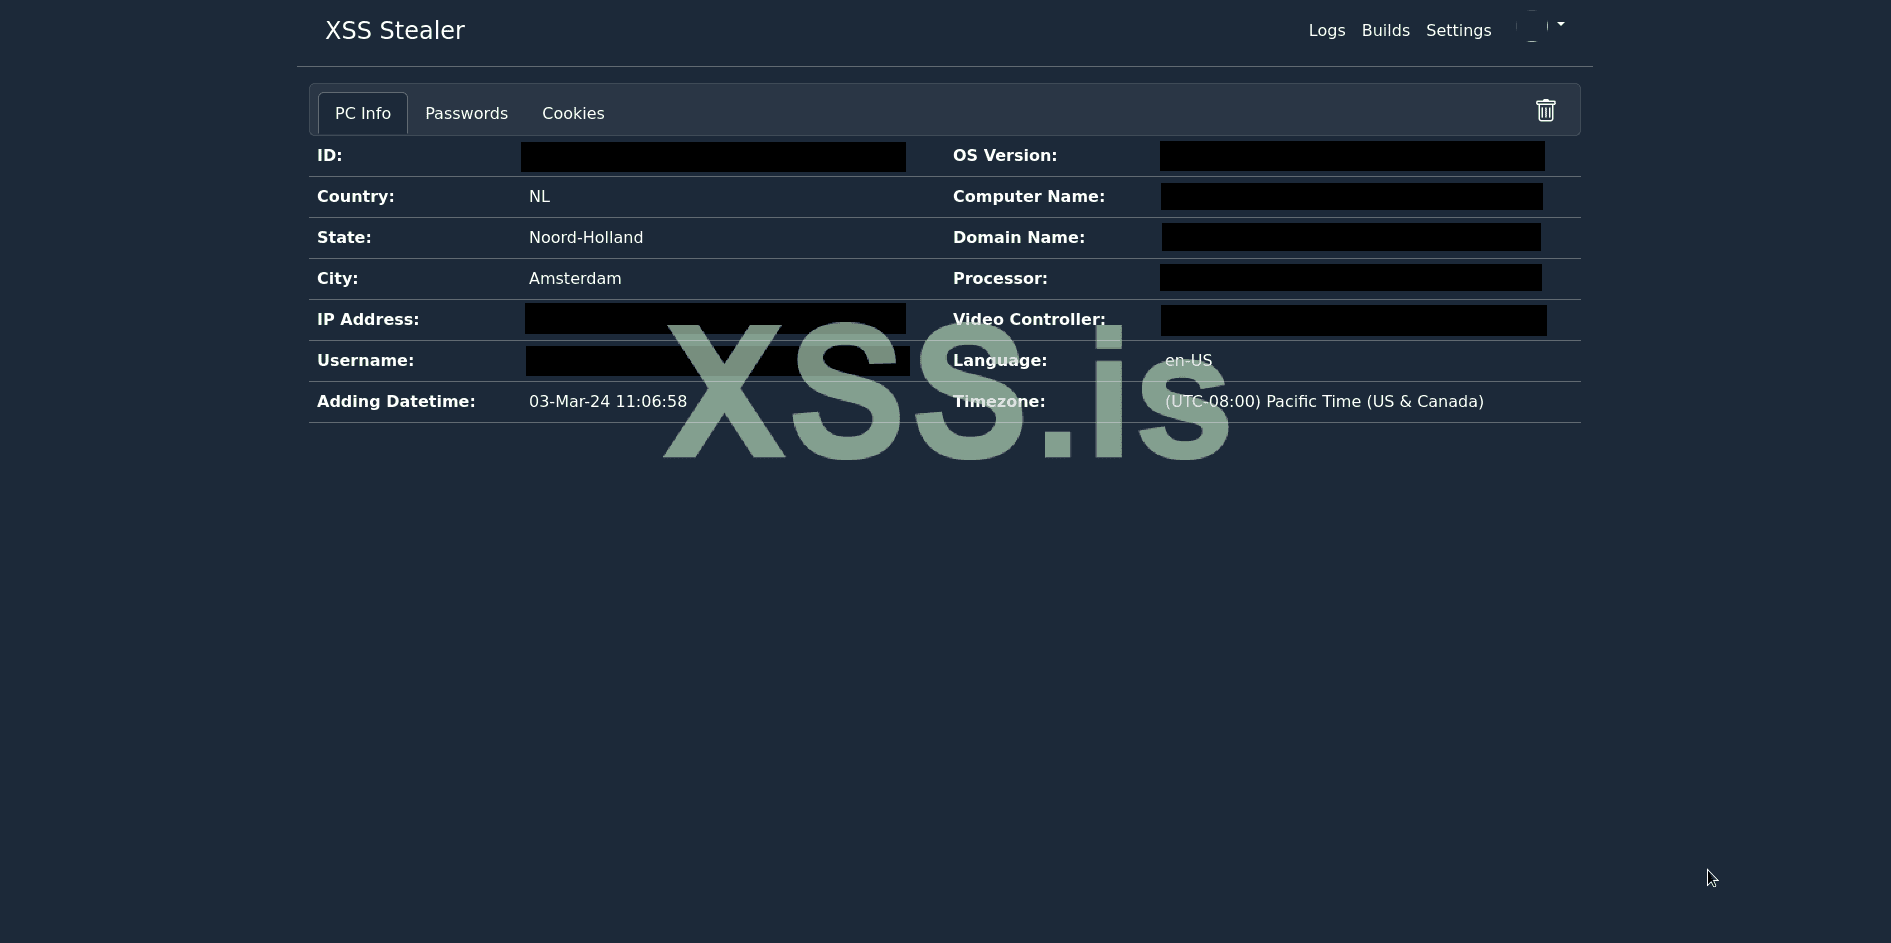
Task: Go to Logs in the navbar
Action: [x=1327, y=31]
